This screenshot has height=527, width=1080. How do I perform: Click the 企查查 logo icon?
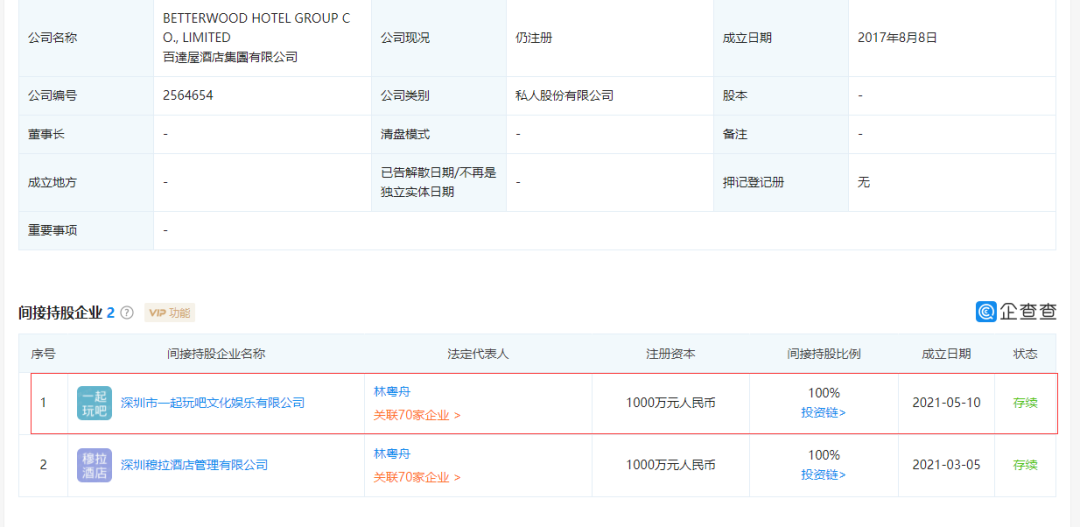point(986,311)
